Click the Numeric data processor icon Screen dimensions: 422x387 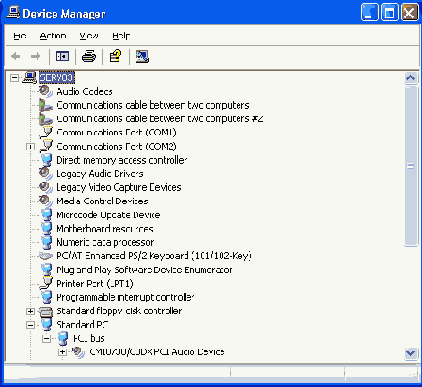(46, 242)
